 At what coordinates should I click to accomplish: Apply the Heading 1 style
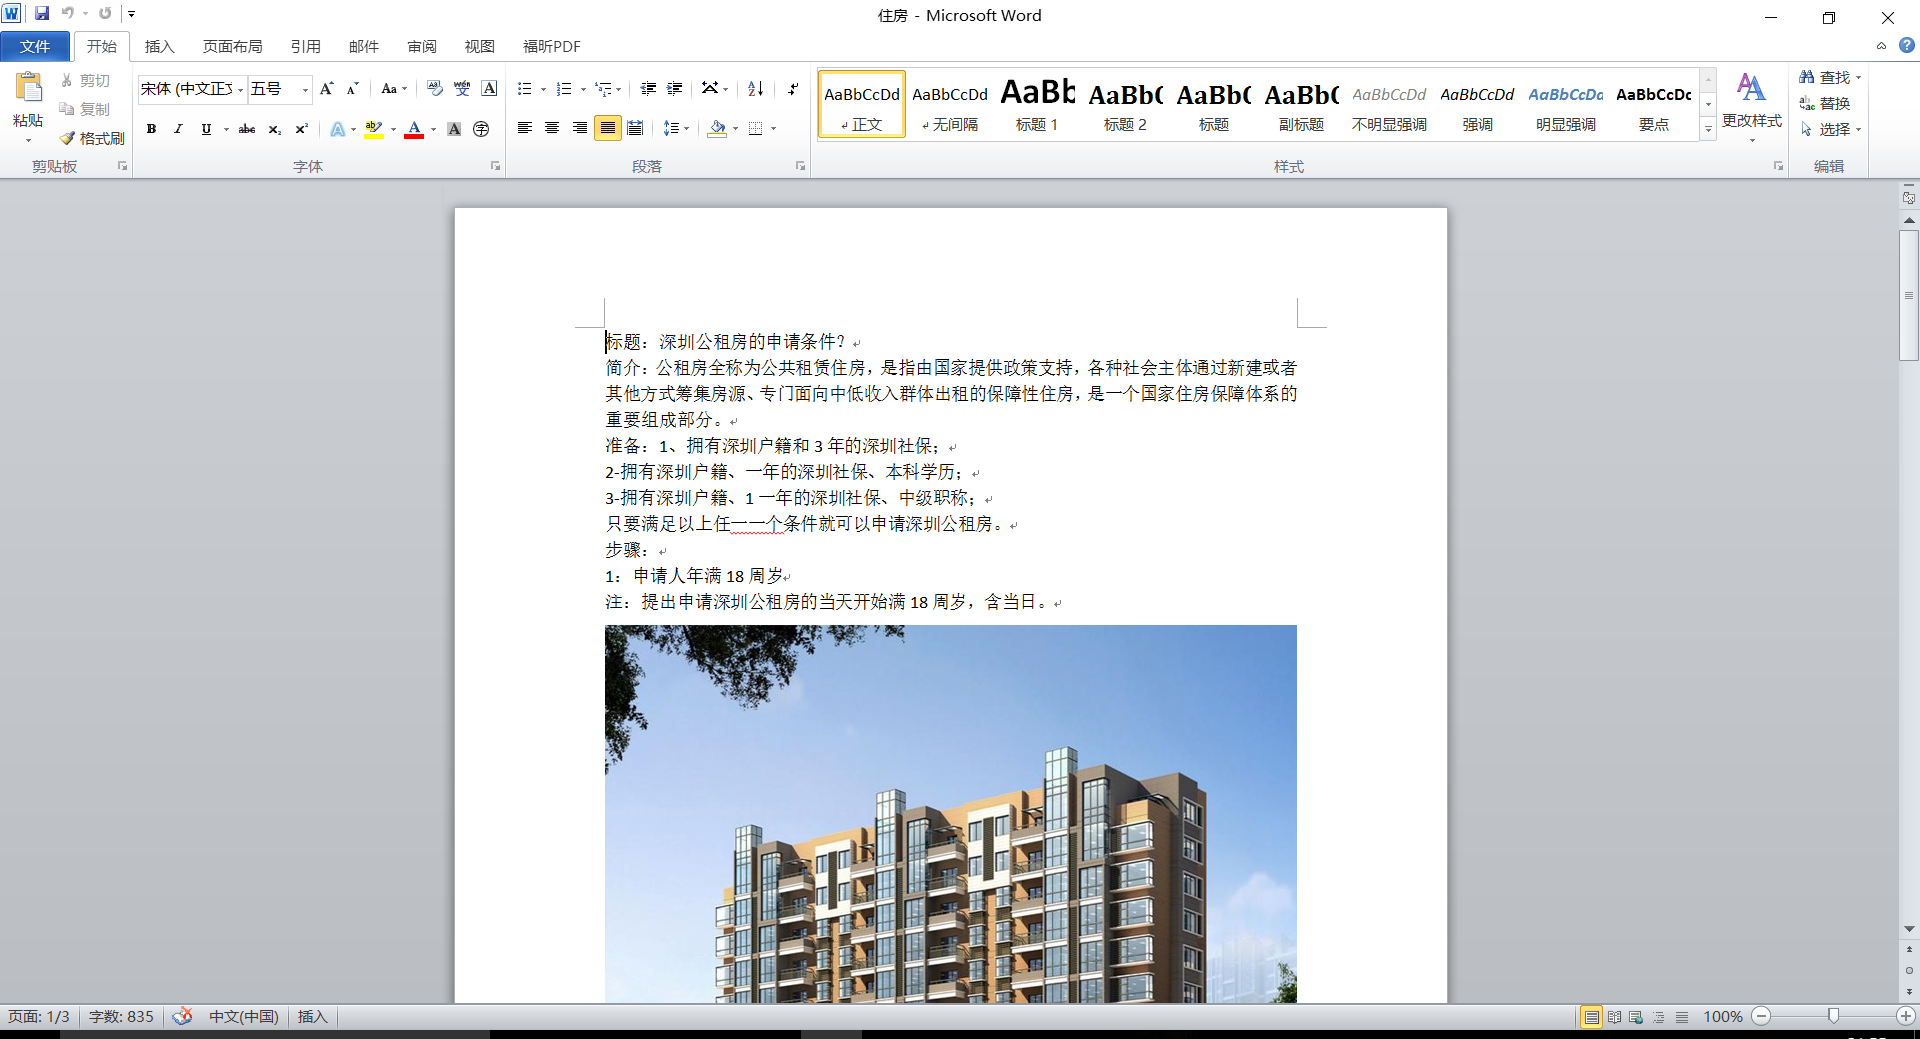click(1037, 104)
